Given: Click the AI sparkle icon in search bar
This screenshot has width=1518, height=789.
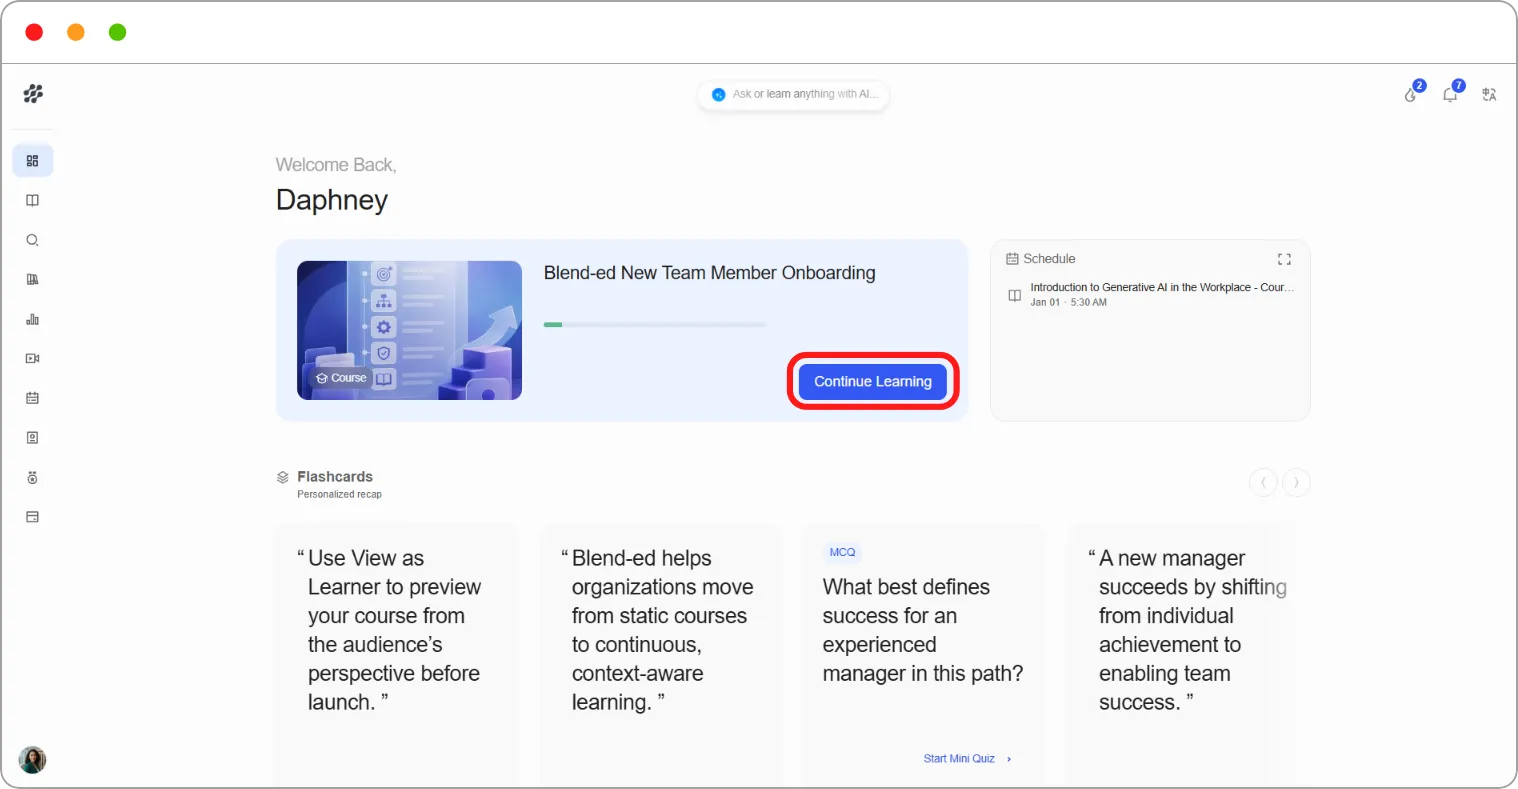Looking at the screenshot, I should (718, 94).
